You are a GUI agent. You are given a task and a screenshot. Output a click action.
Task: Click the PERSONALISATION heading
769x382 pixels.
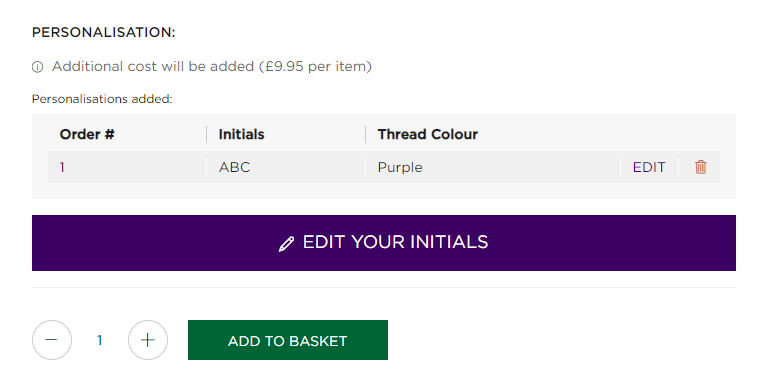[103, 33]
